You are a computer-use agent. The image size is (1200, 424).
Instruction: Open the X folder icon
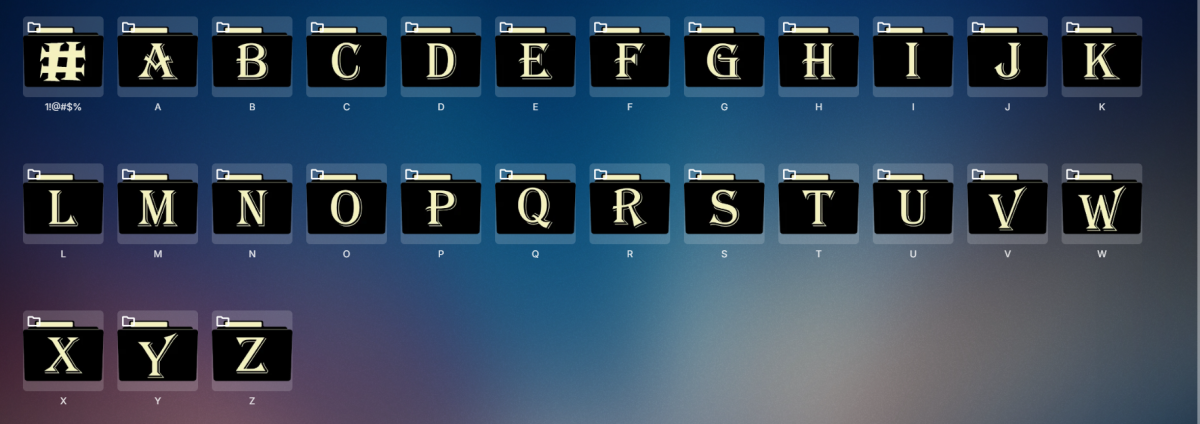point(63,351)
